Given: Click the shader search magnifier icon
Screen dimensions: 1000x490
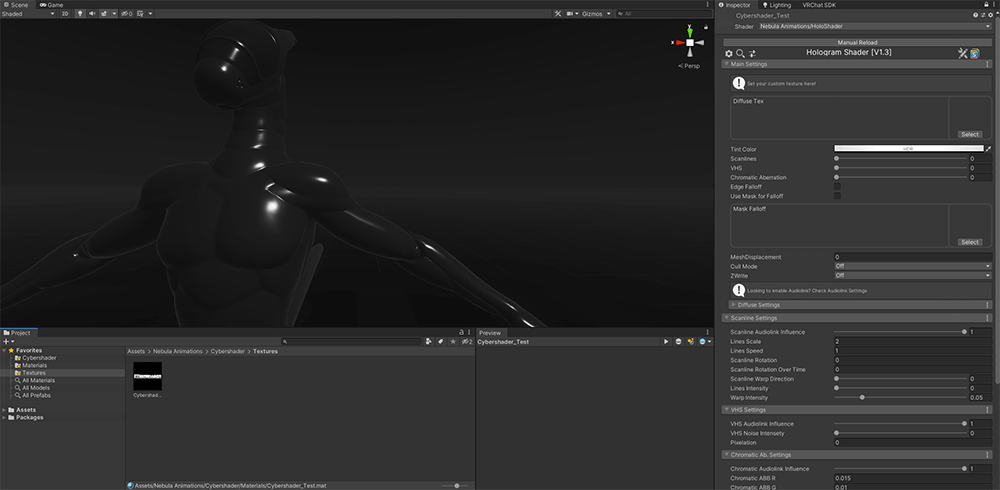Looking at the screenshot, I should click(x=740, y=53).
